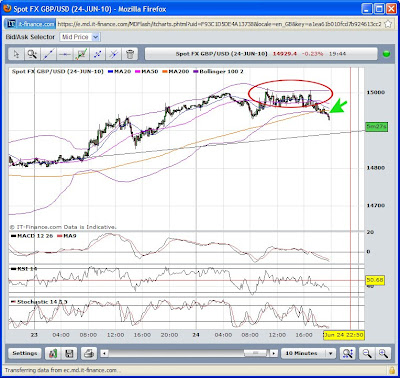The image size is (400, 378).
Task: Select the arrow pointer tool
Action: click(17, 54)
